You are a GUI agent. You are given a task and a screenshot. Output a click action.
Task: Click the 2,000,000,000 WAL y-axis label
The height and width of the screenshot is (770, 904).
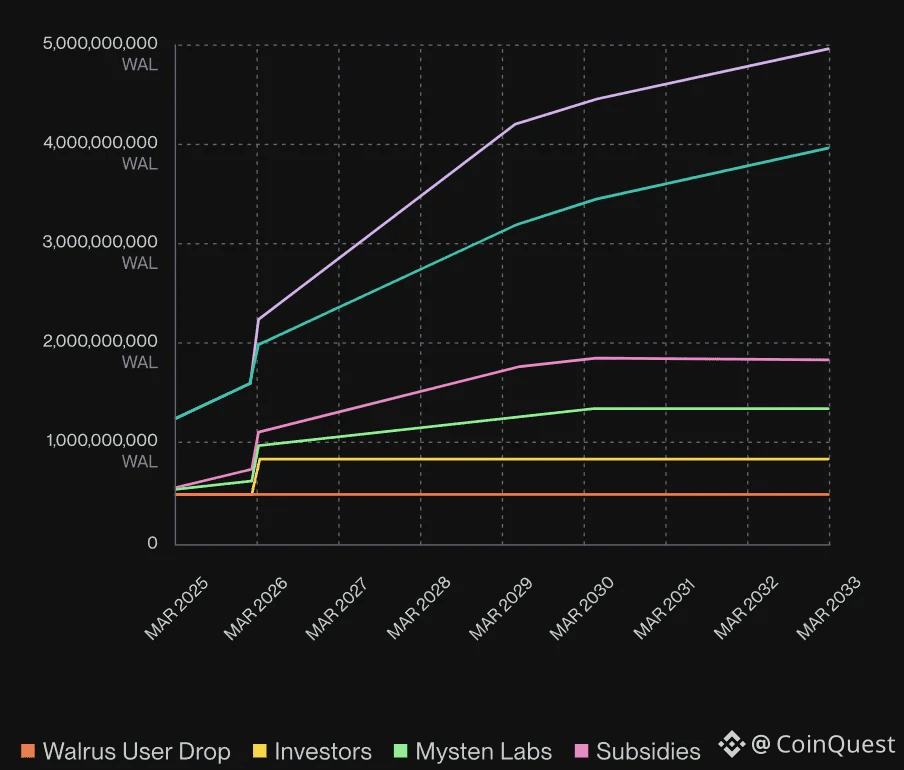(x=103, y=351)
